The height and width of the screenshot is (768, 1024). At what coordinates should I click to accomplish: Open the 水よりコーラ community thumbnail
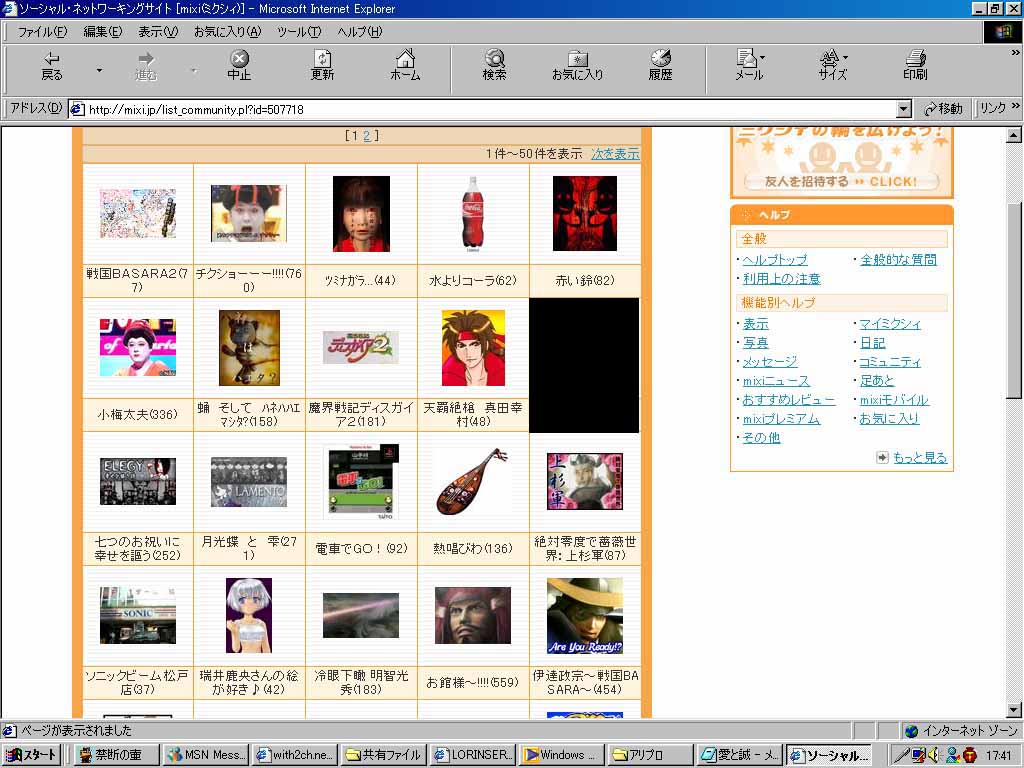[x=473, y=213]
